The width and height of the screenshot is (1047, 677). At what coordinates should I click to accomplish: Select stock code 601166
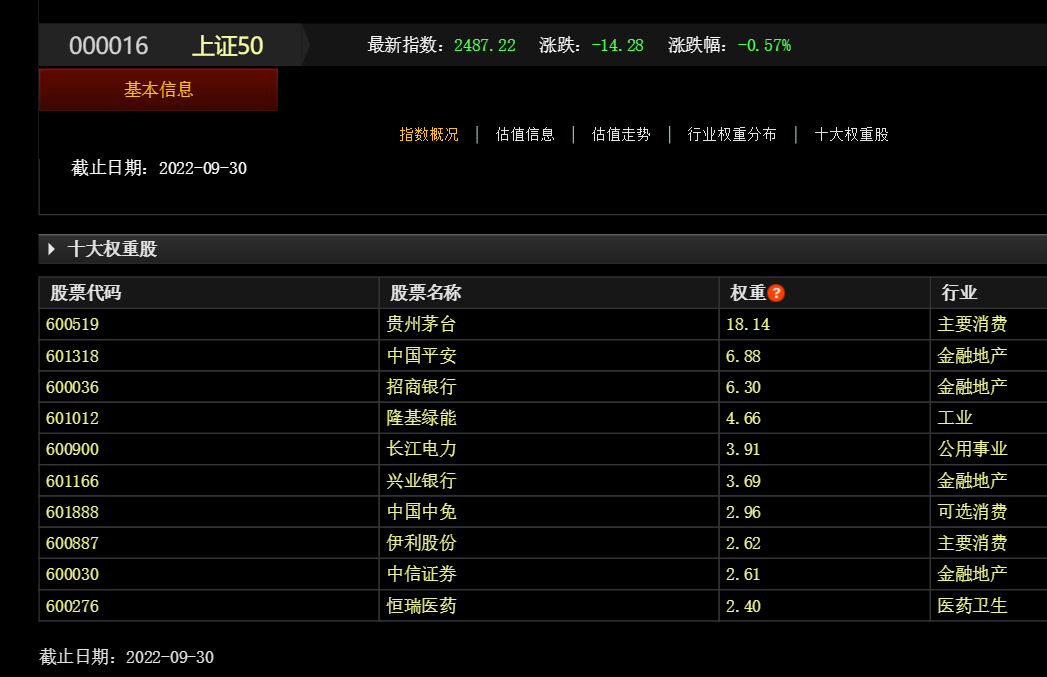pyautogui.click(x=72, y=481)
